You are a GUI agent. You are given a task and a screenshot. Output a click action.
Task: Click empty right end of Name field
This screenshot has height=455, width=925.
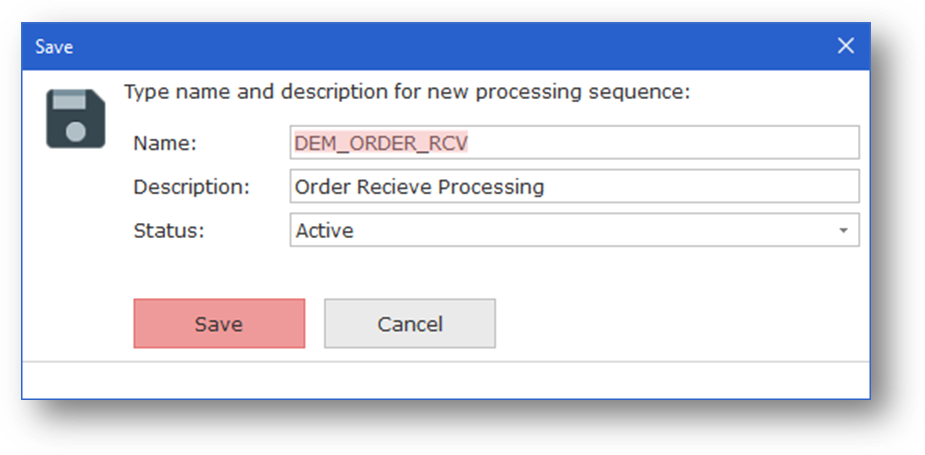pyautogui.click(x=780, y=143)
